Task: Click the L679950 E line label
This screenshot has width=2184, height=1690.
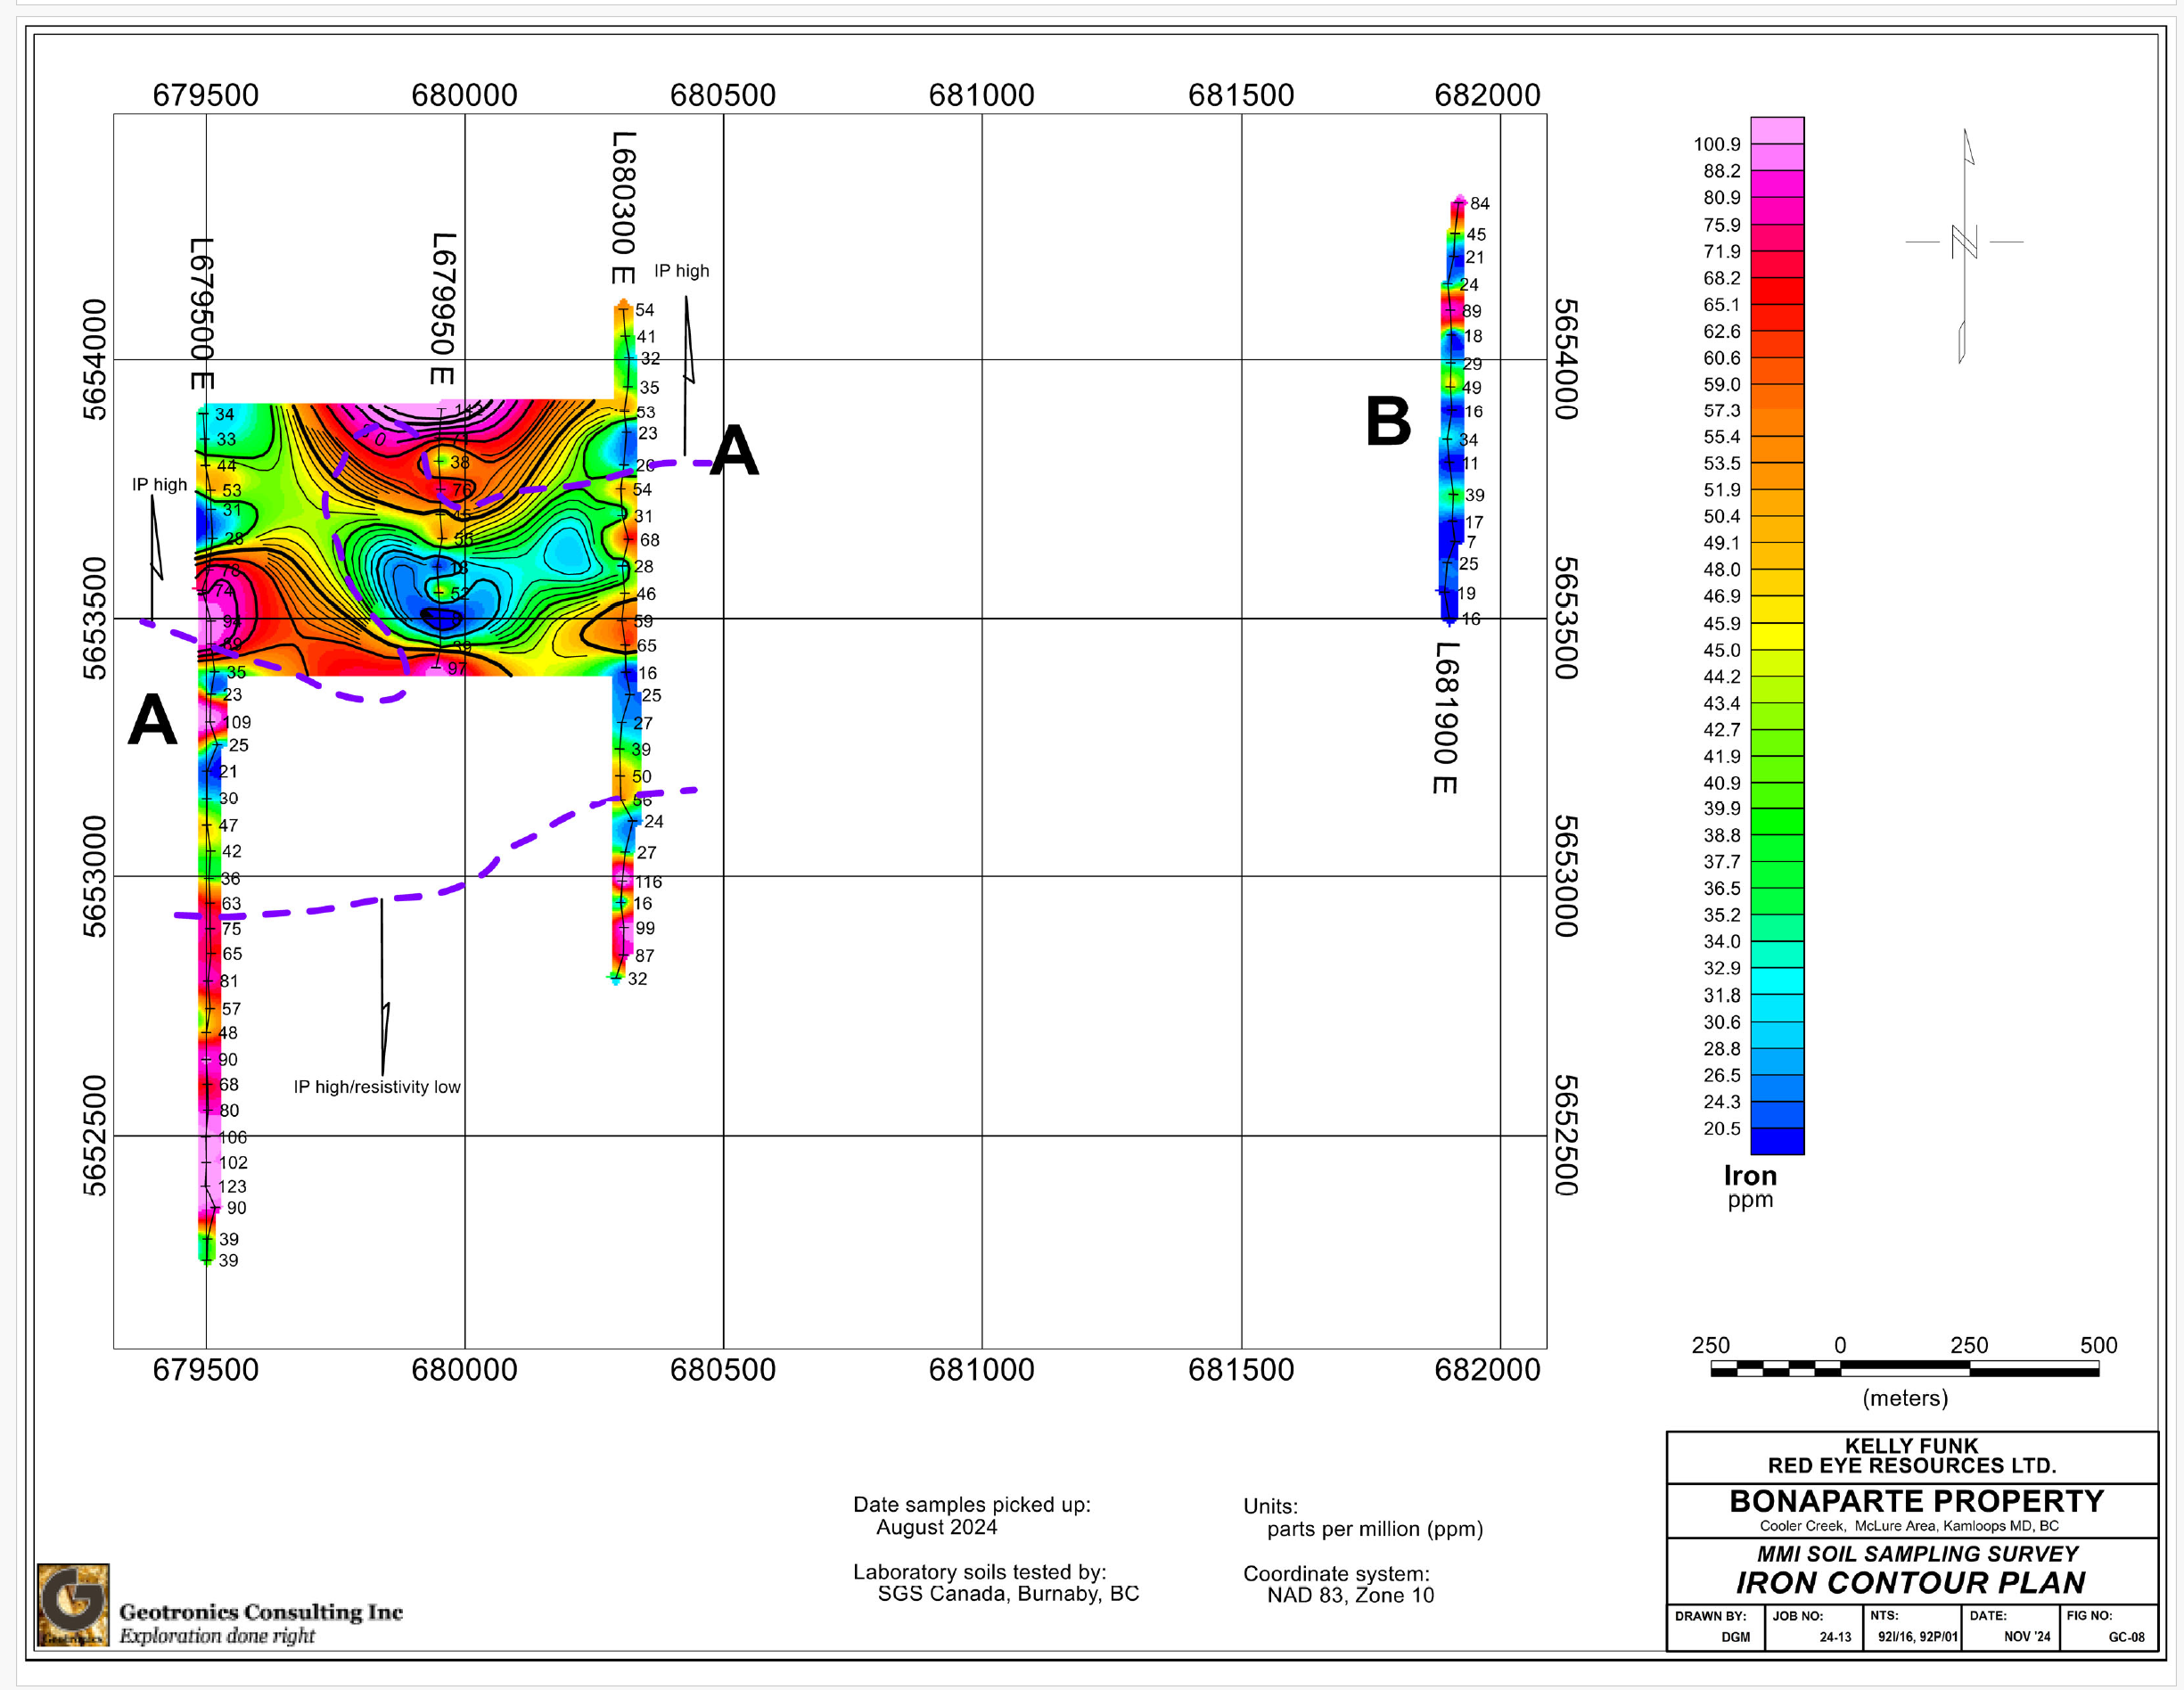Action: pos(443,308)
